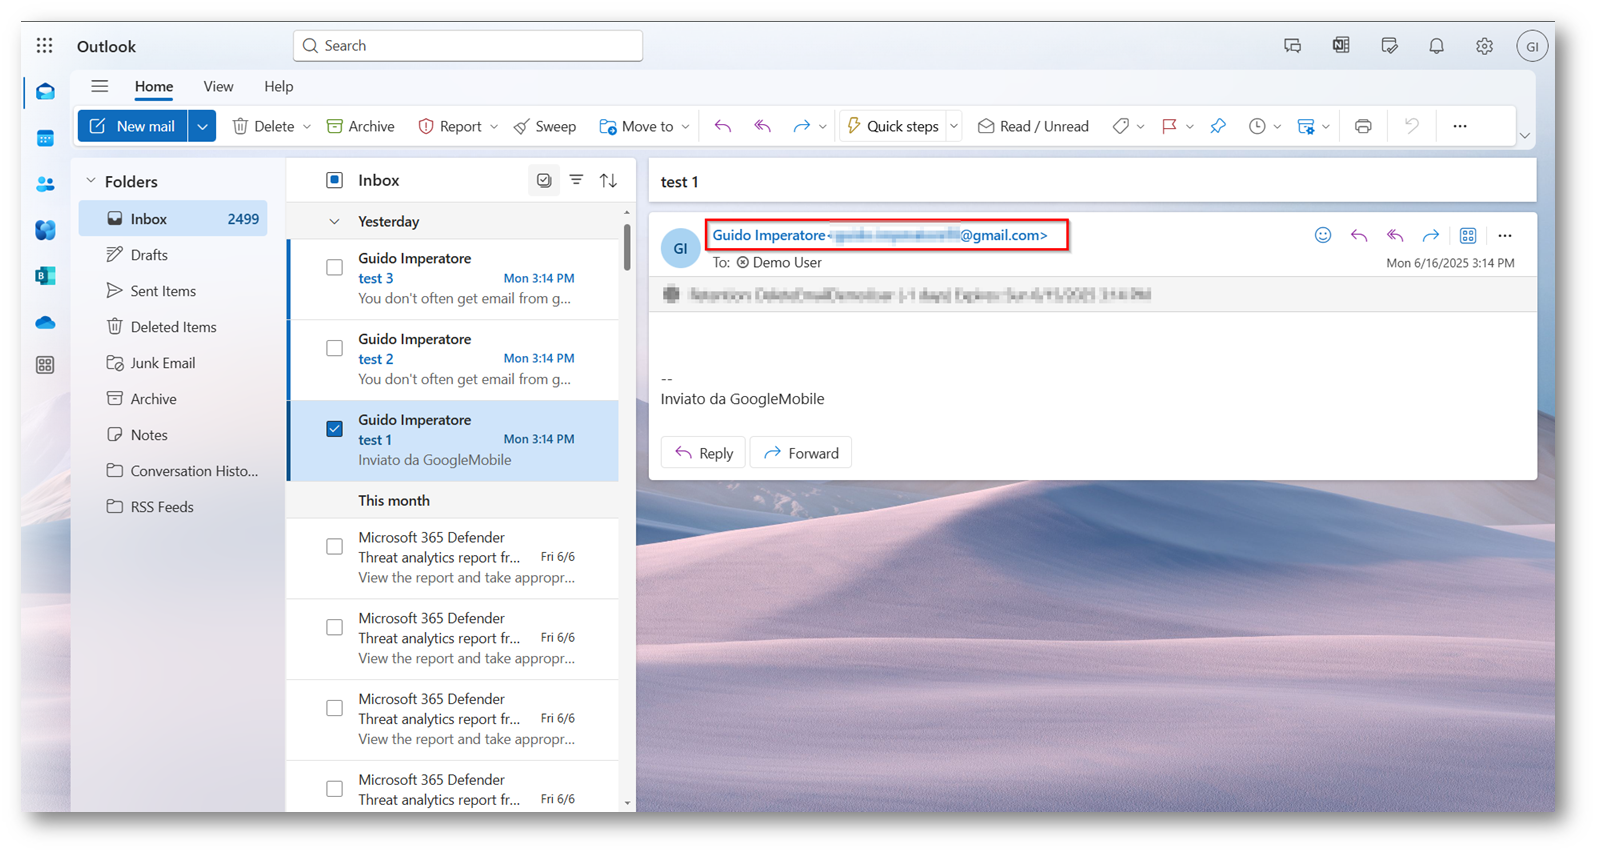Toggle the select all Inbox checkbox
Image resolution: width=1597 pixels, height=854 pixels.
[334, 180]
